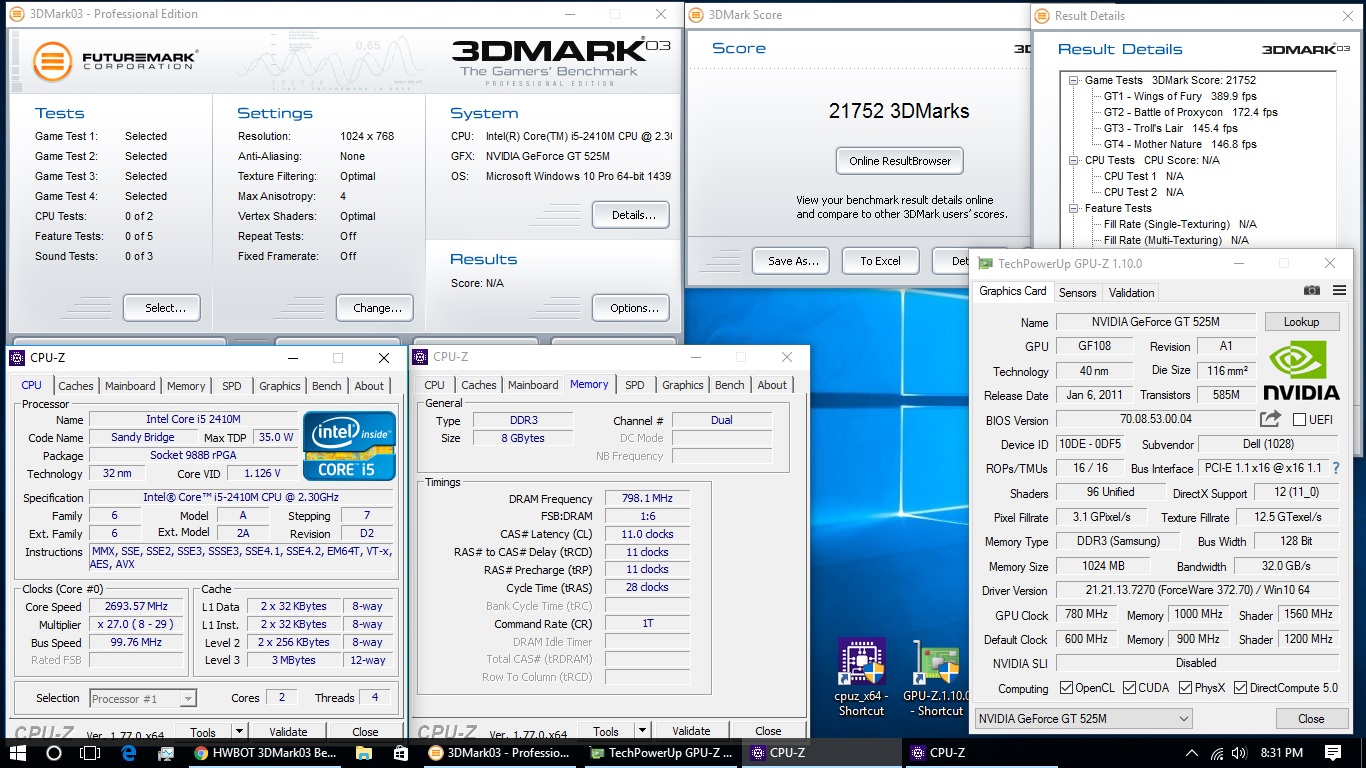
Task: Open Tools dropdown arrow in CPU-Z CPU window
Action: pyautogui.click(x=239, y=732)
